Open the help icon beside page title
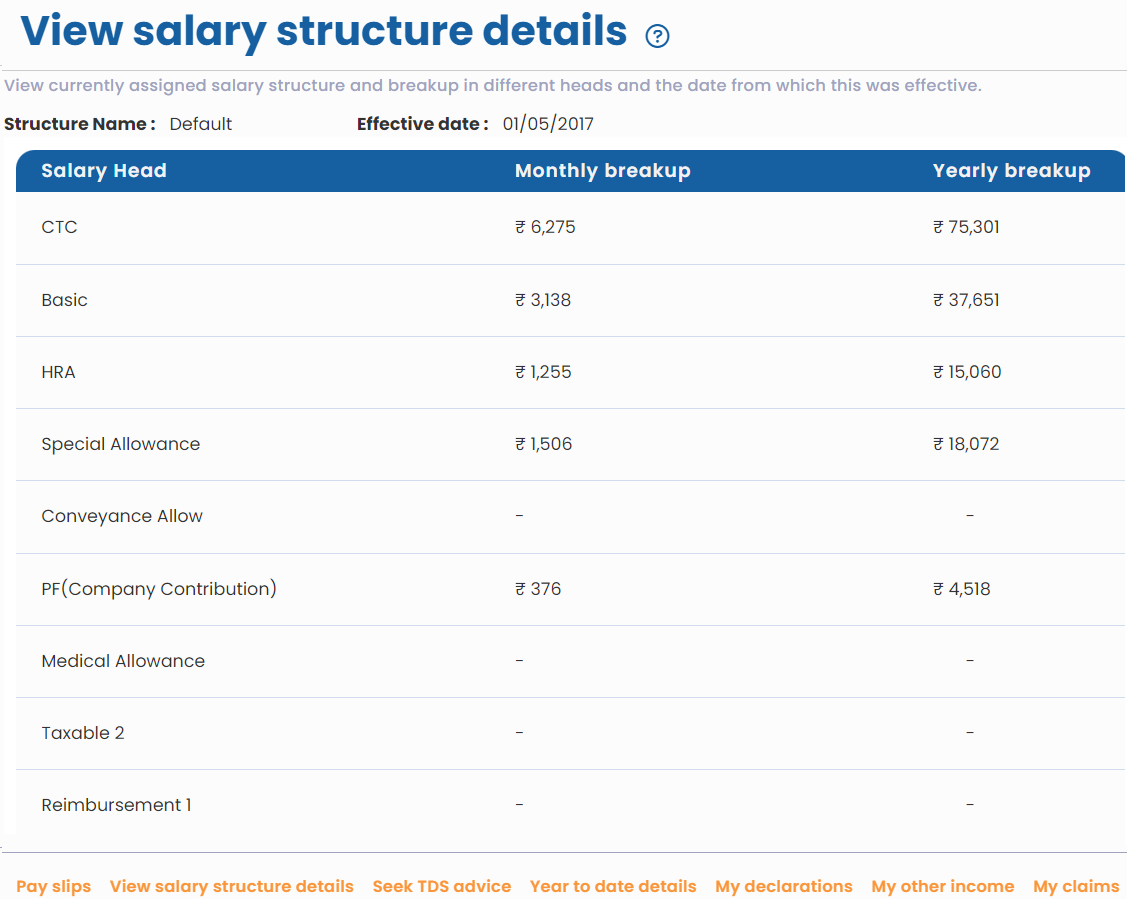Image resolution: width=1127 pixels, height=899 pixels. click(x=658, y=36)
